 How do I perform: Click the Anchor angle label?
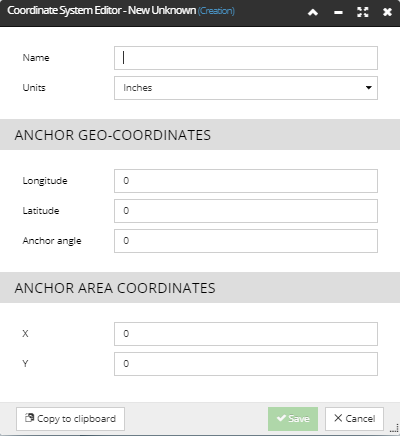(52, 241)
